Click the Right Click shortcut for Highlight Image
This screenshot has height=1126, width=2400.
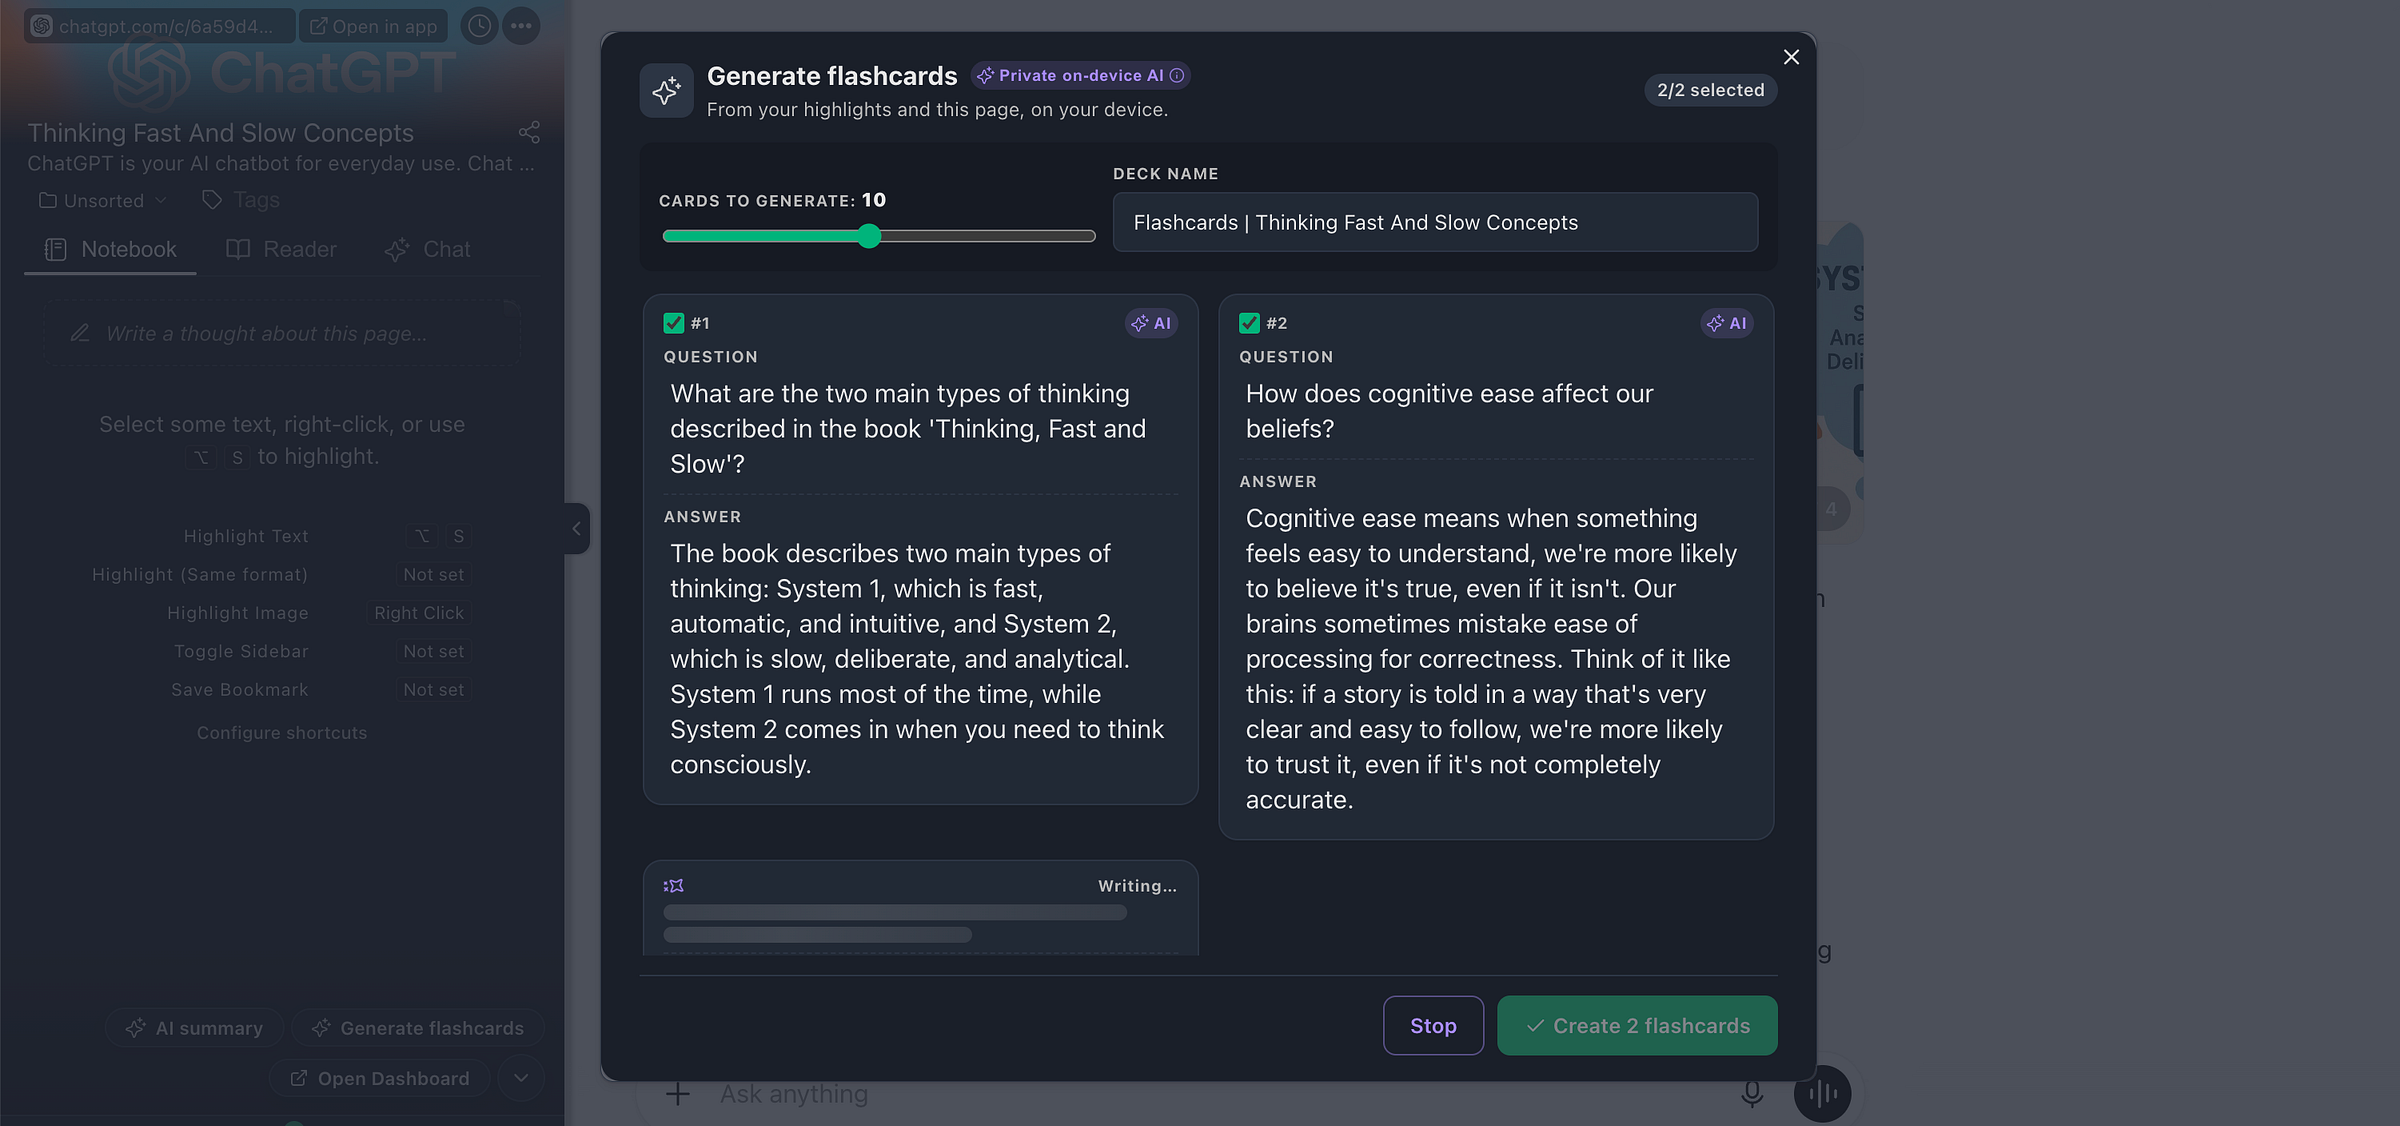coord(419,613)
